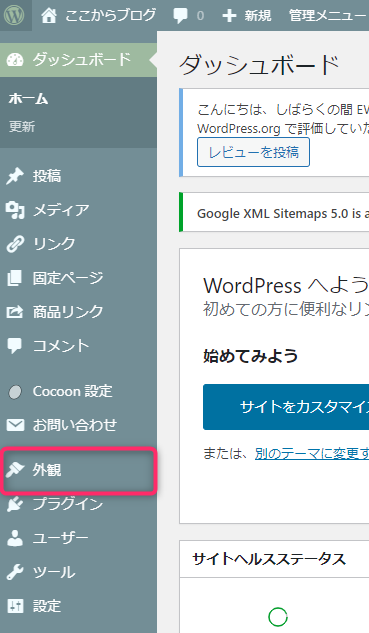
Task: Click the Google XML Sitemaps 5.0 notice text
Action: [283, 213]
